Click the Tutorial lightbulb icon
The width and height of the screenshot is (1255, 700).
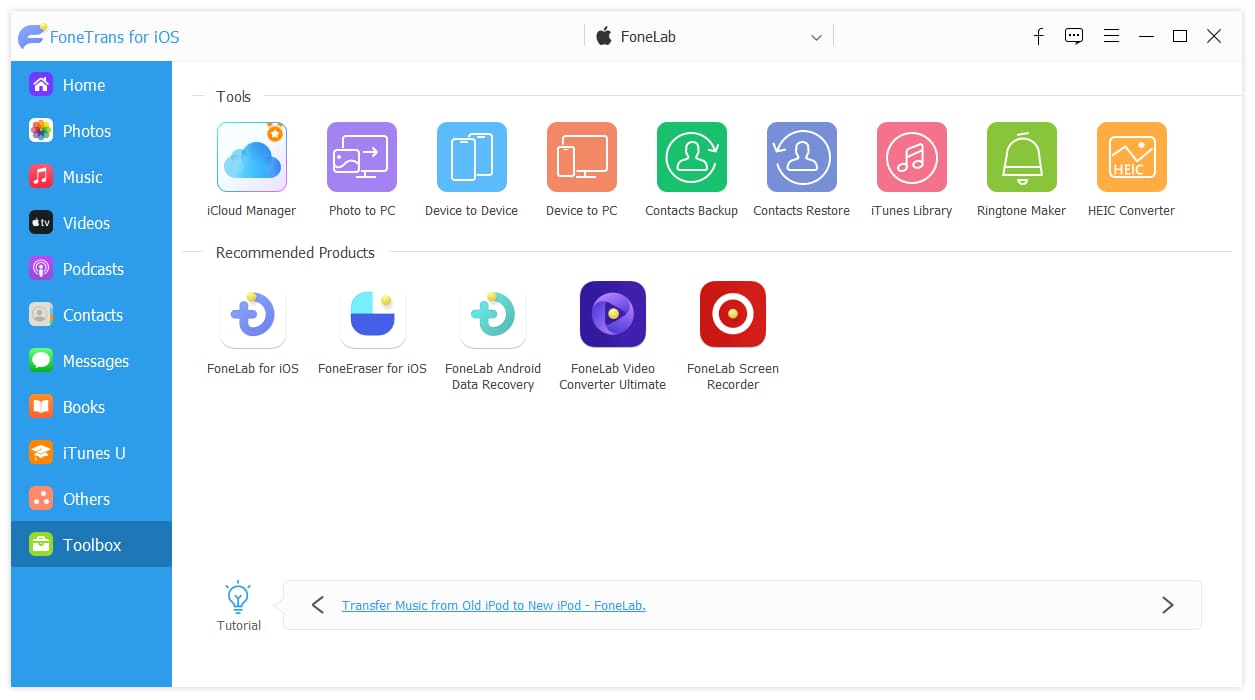pos(238,597)
